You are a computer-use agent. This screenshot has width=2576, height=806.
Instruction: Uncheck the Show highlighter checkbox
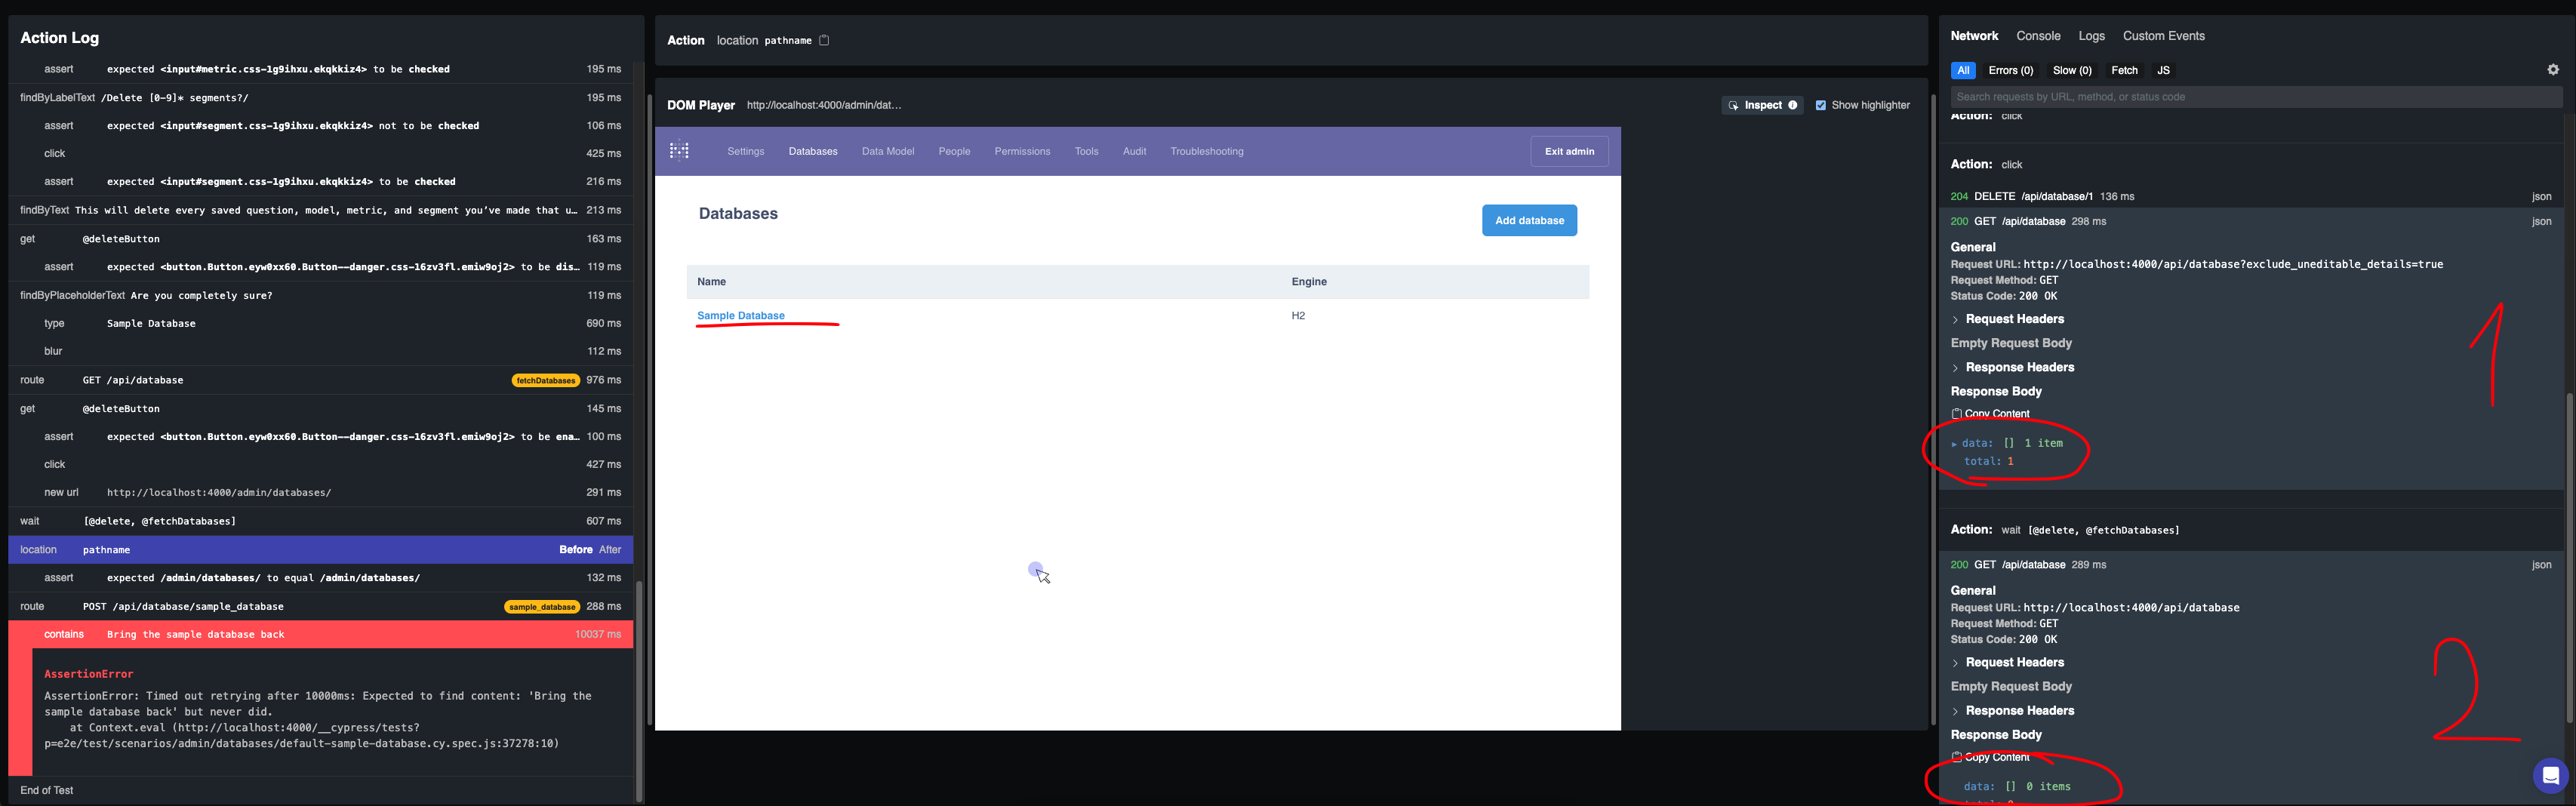1822,105
